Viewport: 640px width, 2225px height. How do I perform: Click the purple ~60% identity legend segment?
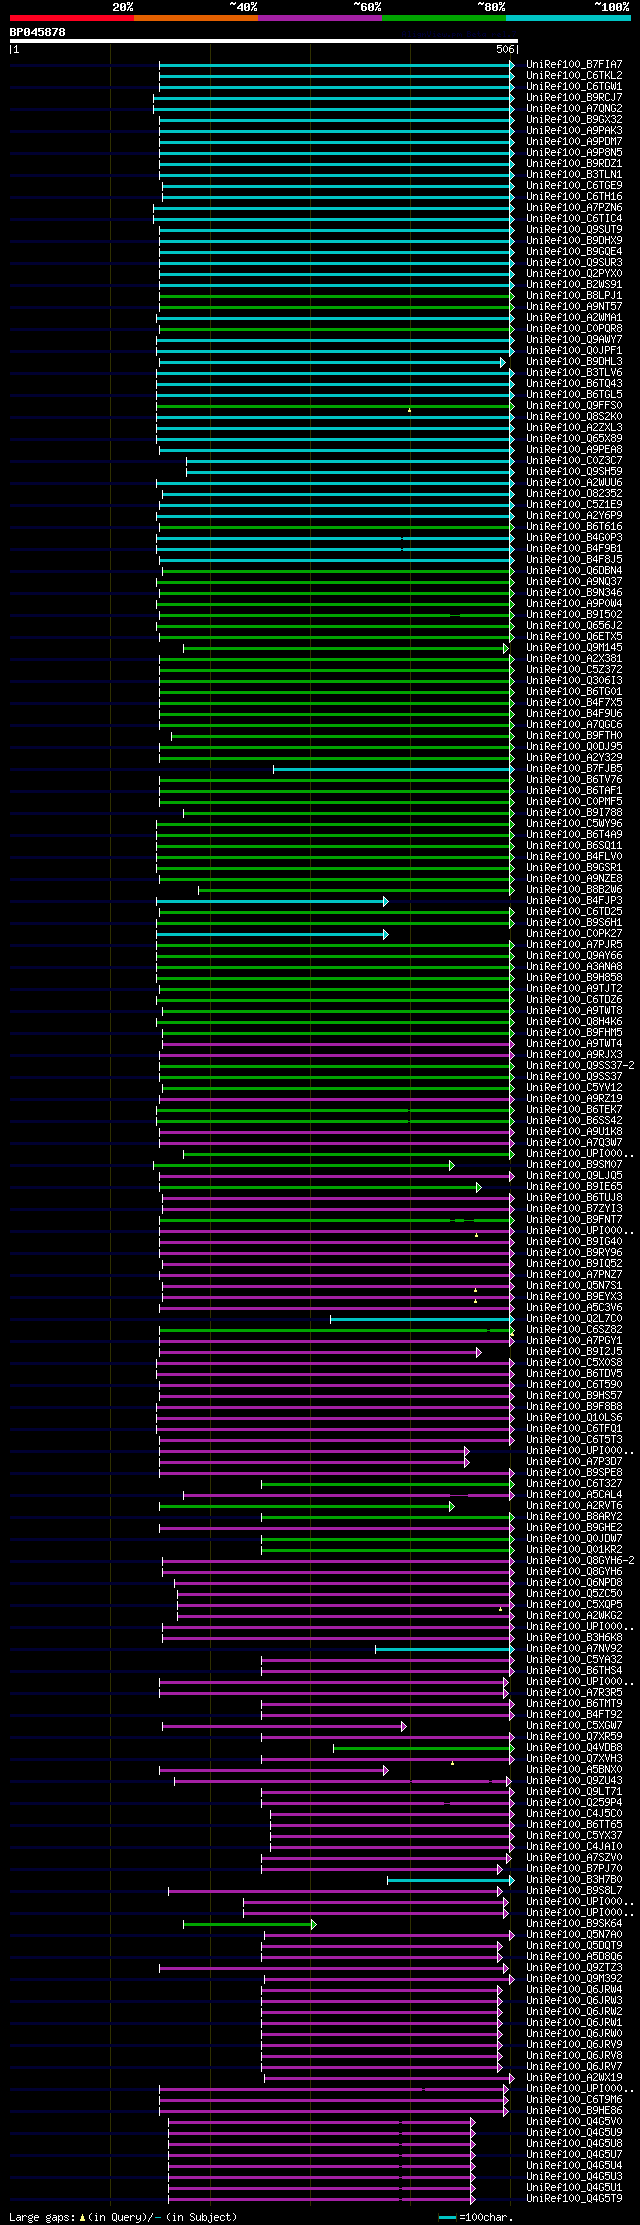point(320,18)
